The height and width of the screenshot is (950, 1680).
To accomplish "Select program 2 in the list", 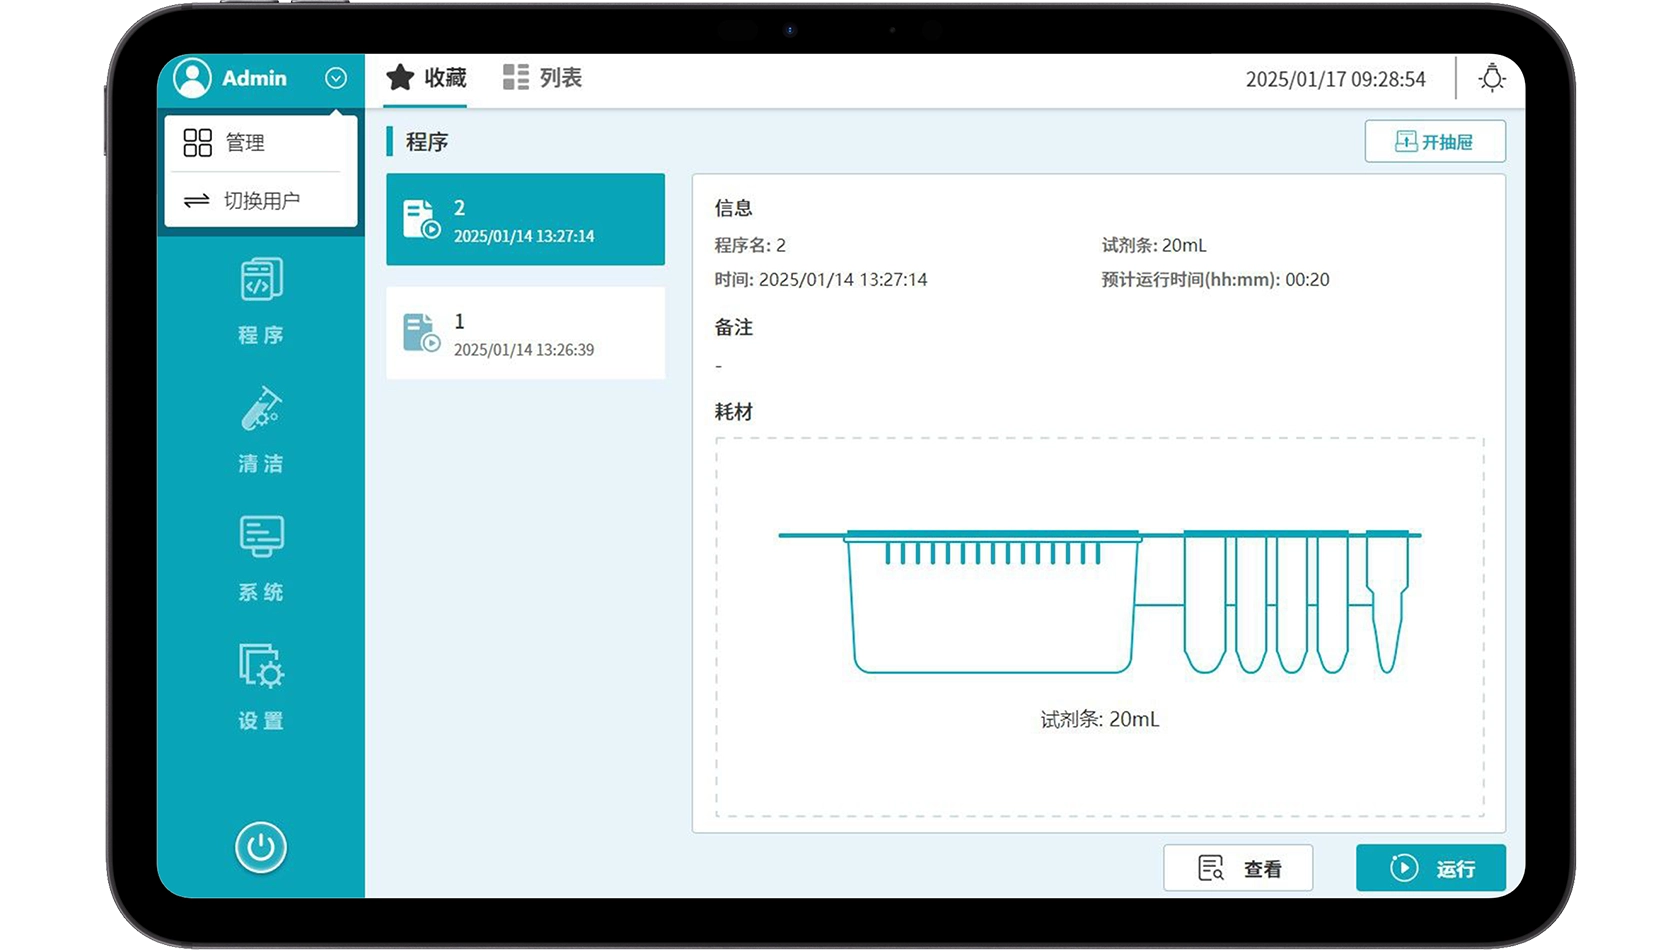I will (x=525, y=220).
